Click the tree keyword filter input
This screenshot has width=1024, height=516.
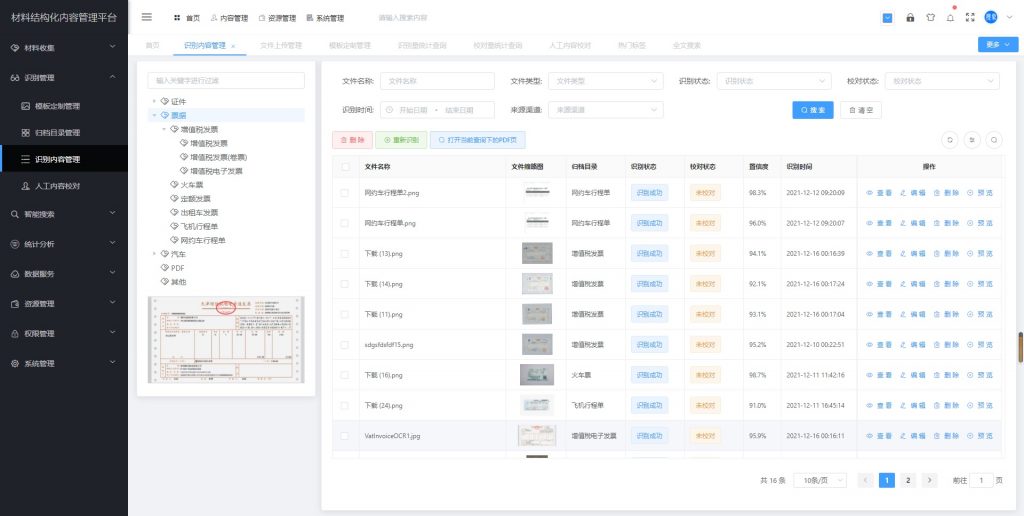pos(226,80)
